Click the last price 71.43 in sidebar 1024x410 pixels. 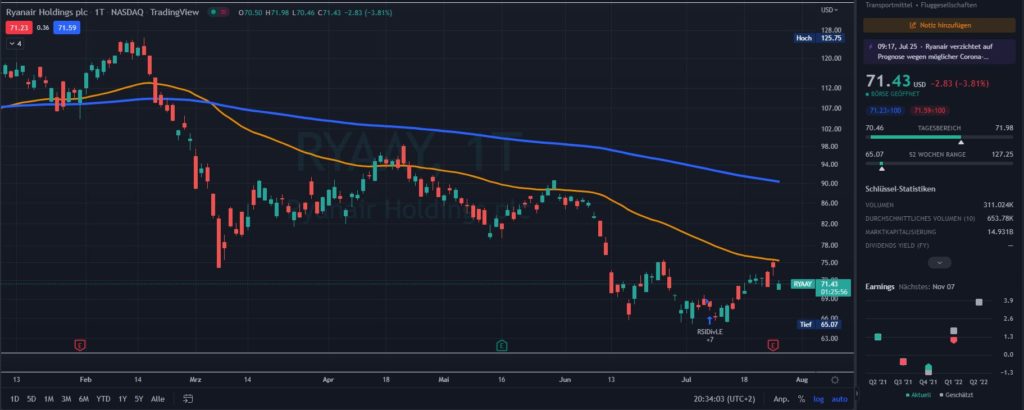pos(887,81)
